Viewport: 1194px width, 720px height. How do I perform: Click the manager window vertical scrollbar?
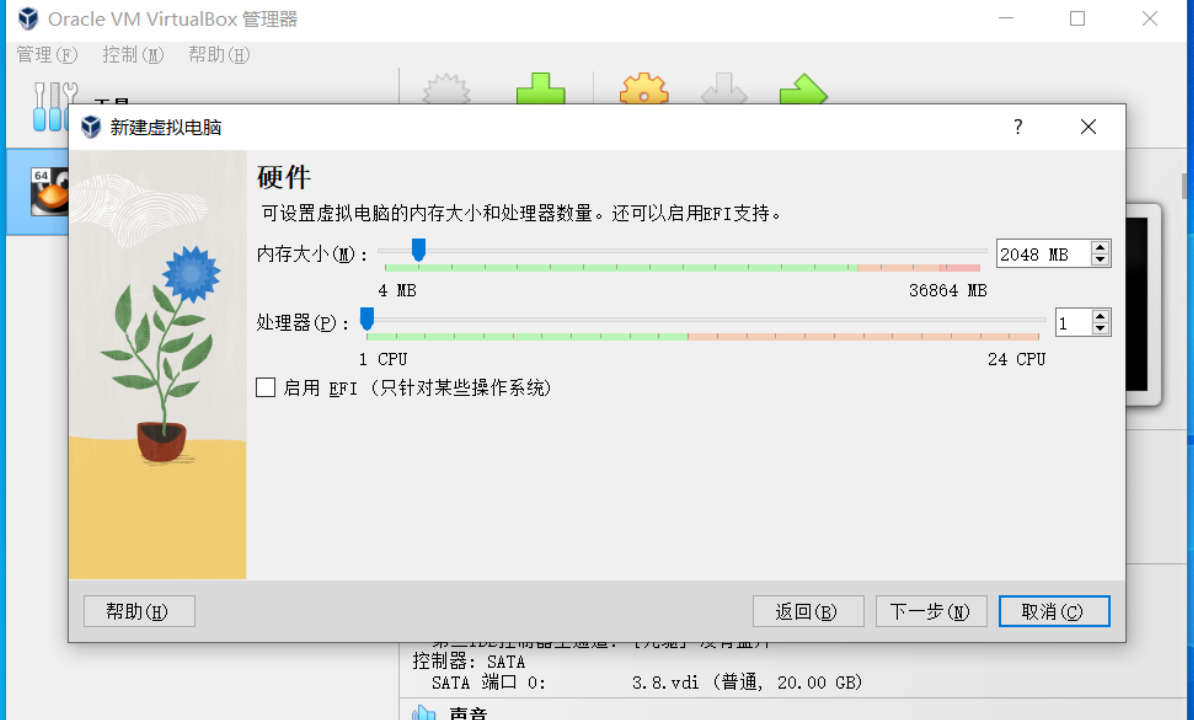tap(1185, 186)
